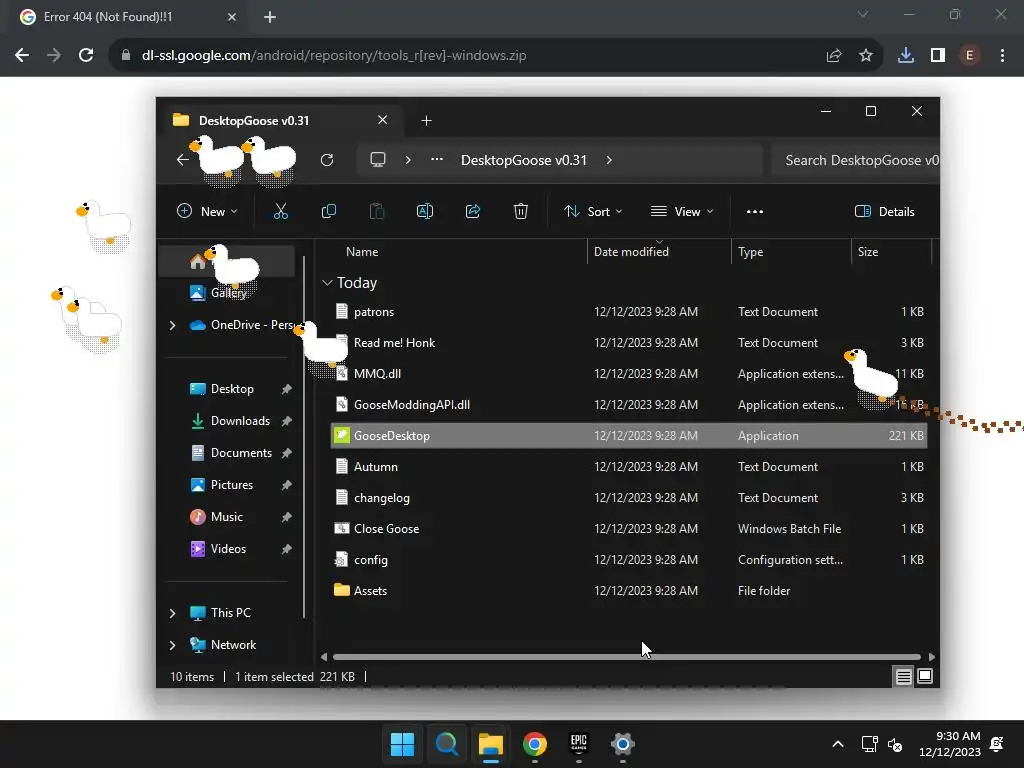Open the Assets folder row
Screen dimensions: 1024x768
pyautogui.click(x=629, y=591)
